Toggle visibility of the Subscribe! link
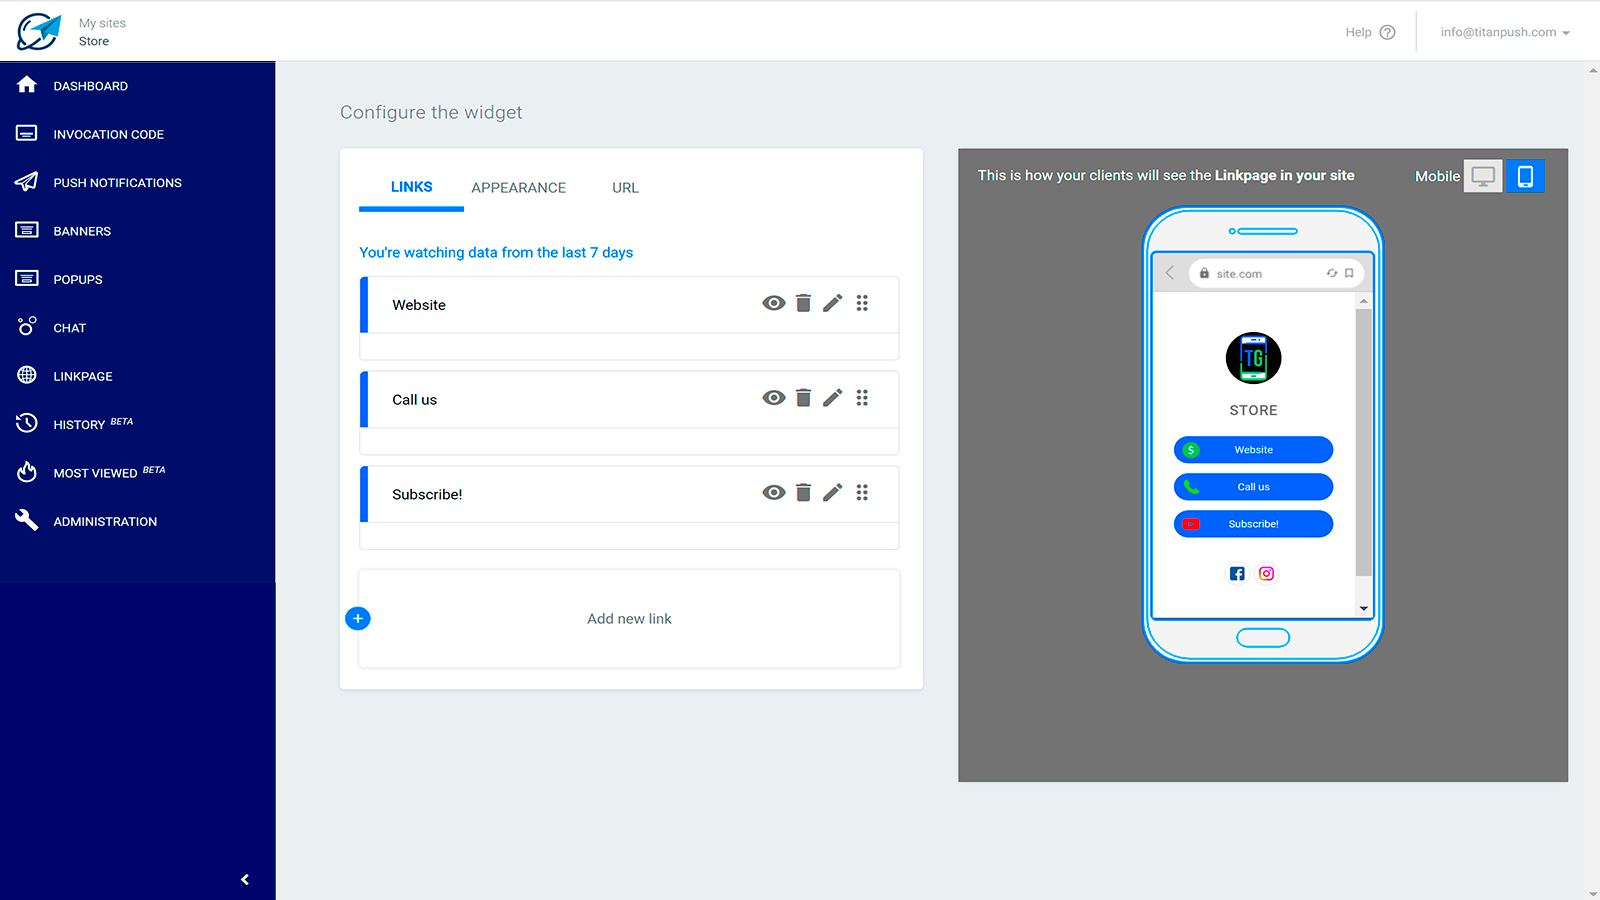Image resolution: width=1600 pixels, height=900 pixels. point(774,492)
